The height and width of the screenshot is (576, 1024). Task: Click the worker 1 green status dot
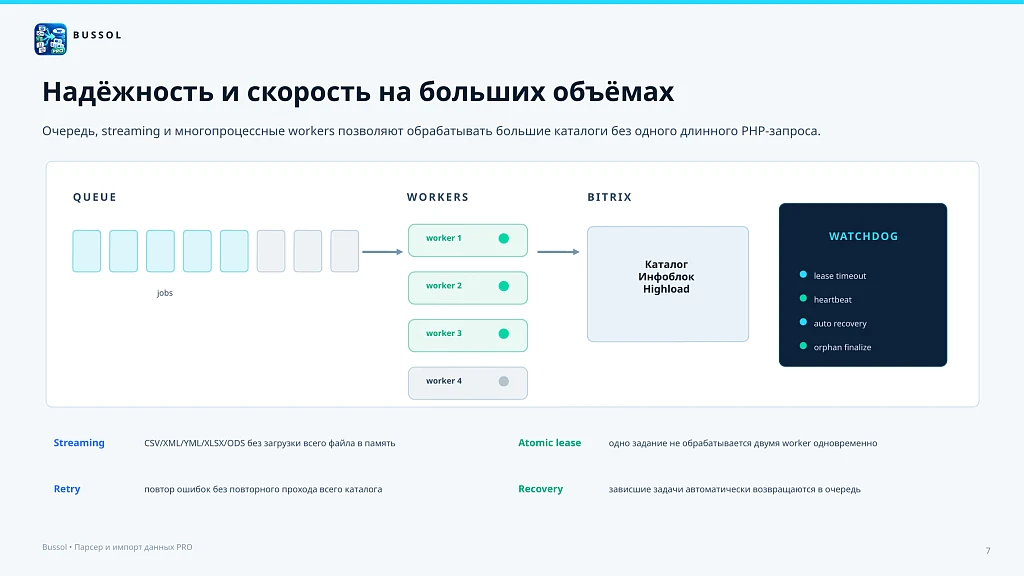[x=504, y=238]
